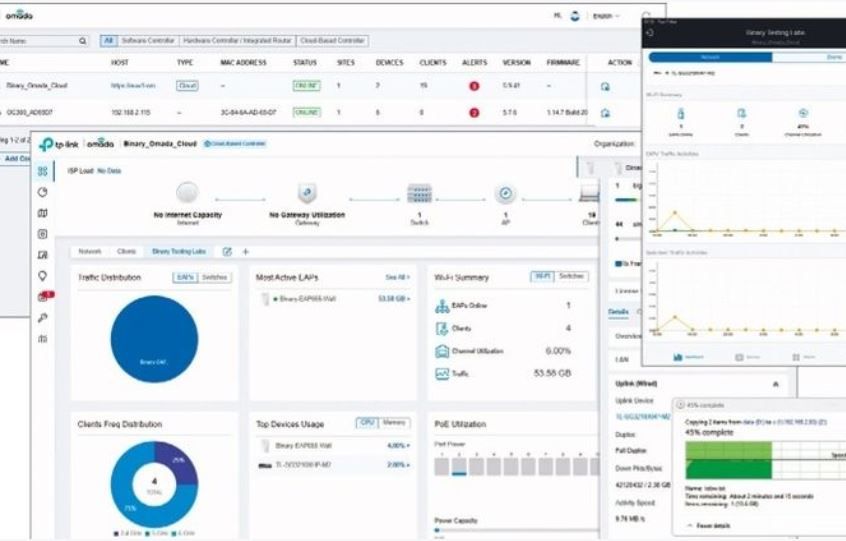This screenshot has width=846, height=541.
Task: Switch to the Network dashboard tab
Action: [x=90, y=251]
